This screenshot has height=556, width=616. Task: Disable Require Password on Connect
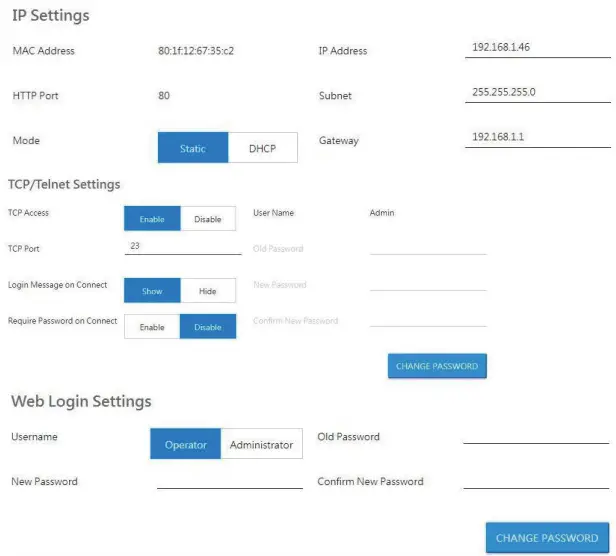point(208,327)
